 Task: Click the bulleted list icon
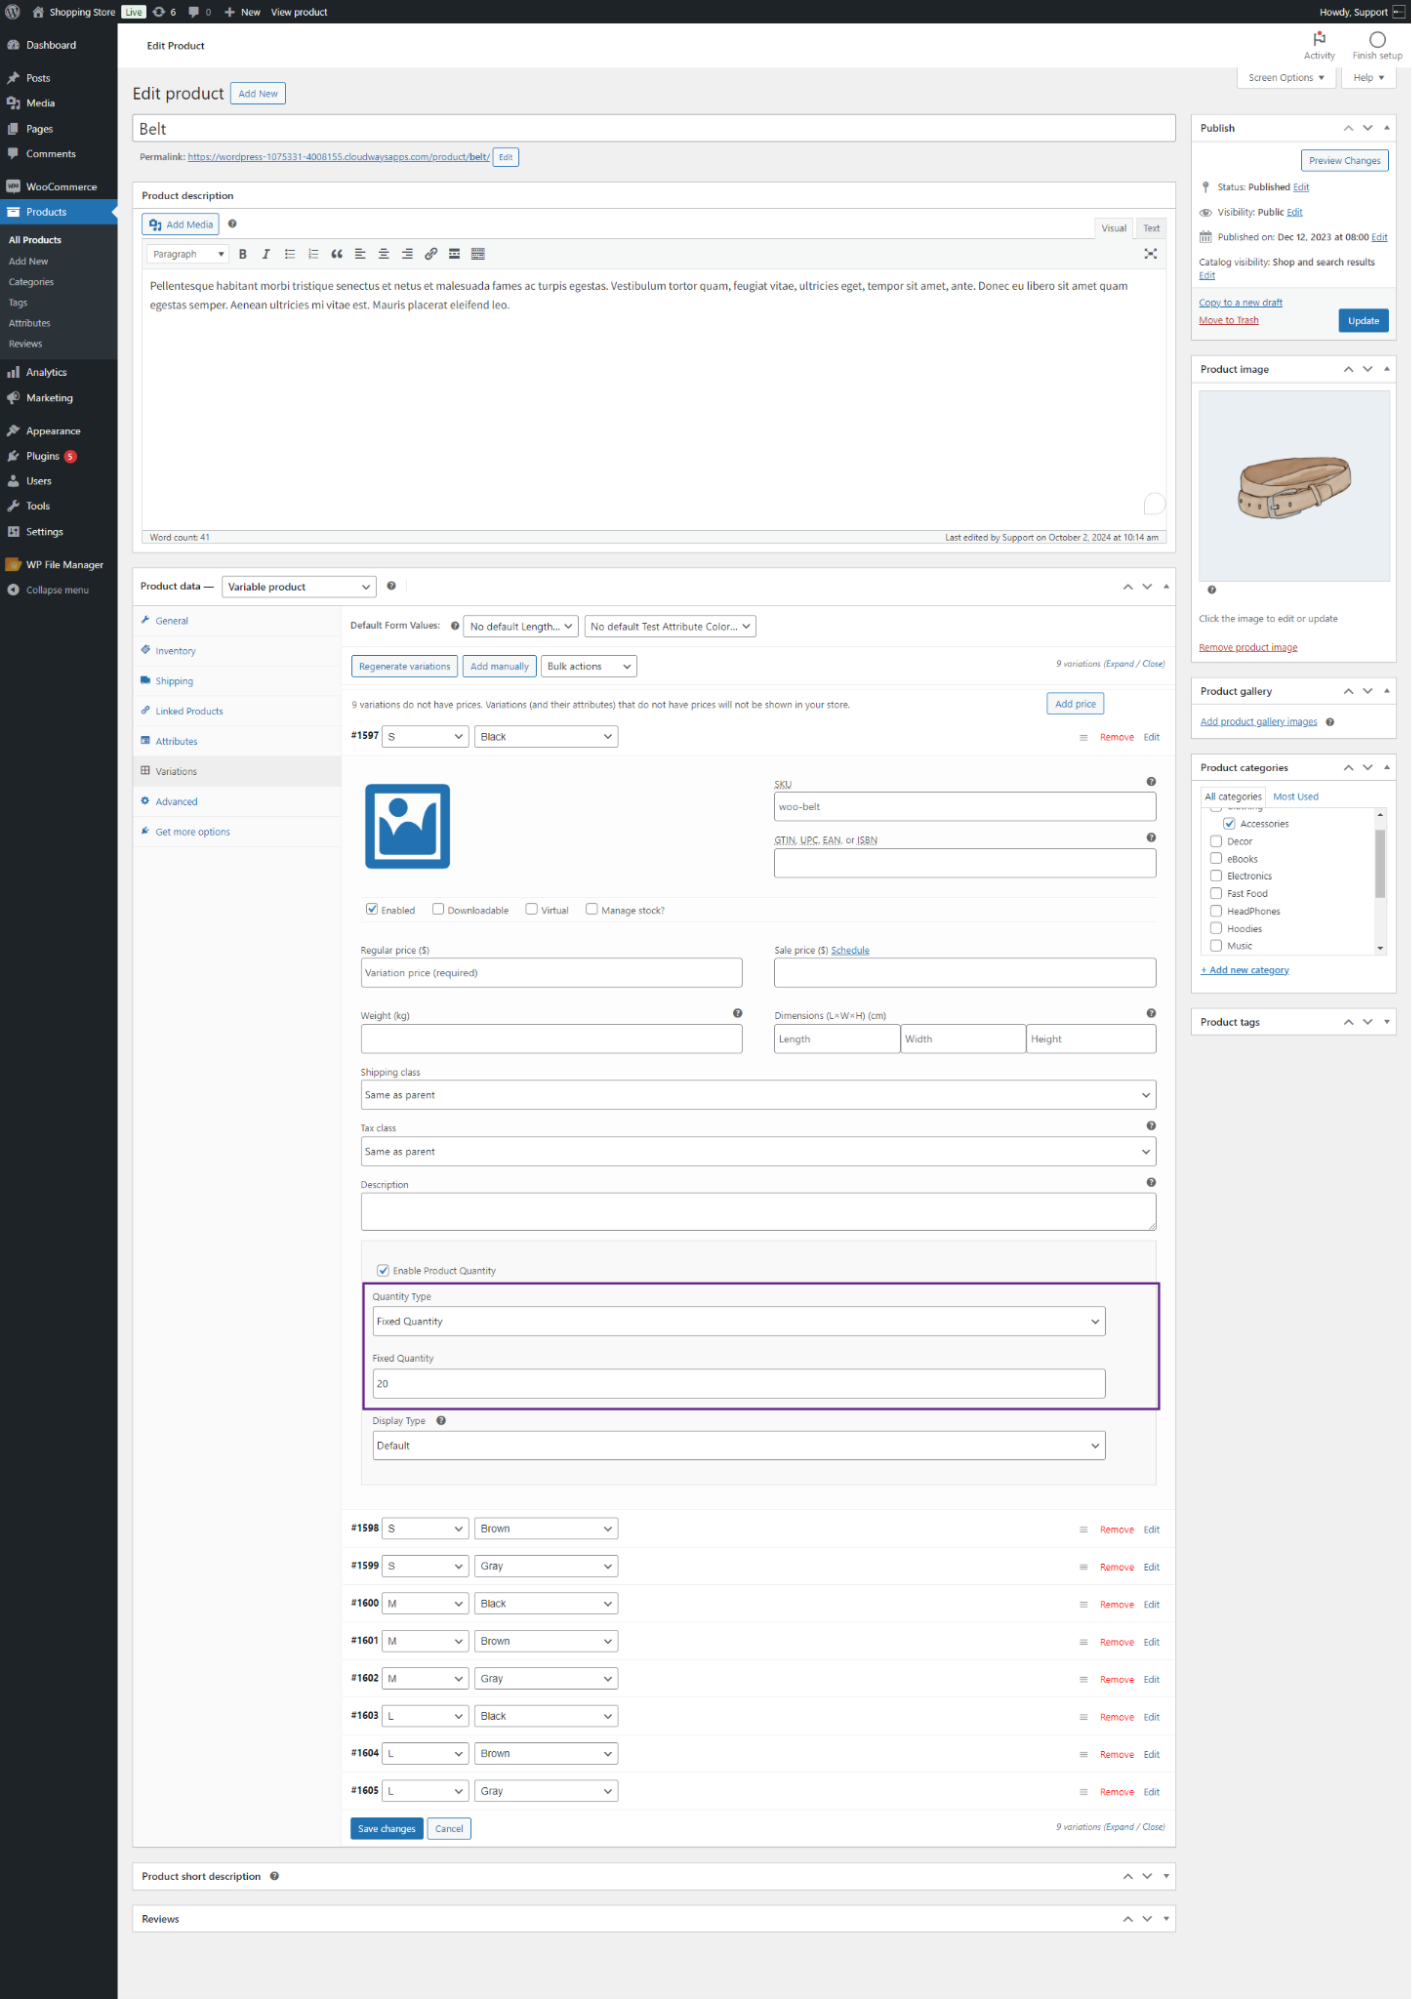(x=290, y=254)
